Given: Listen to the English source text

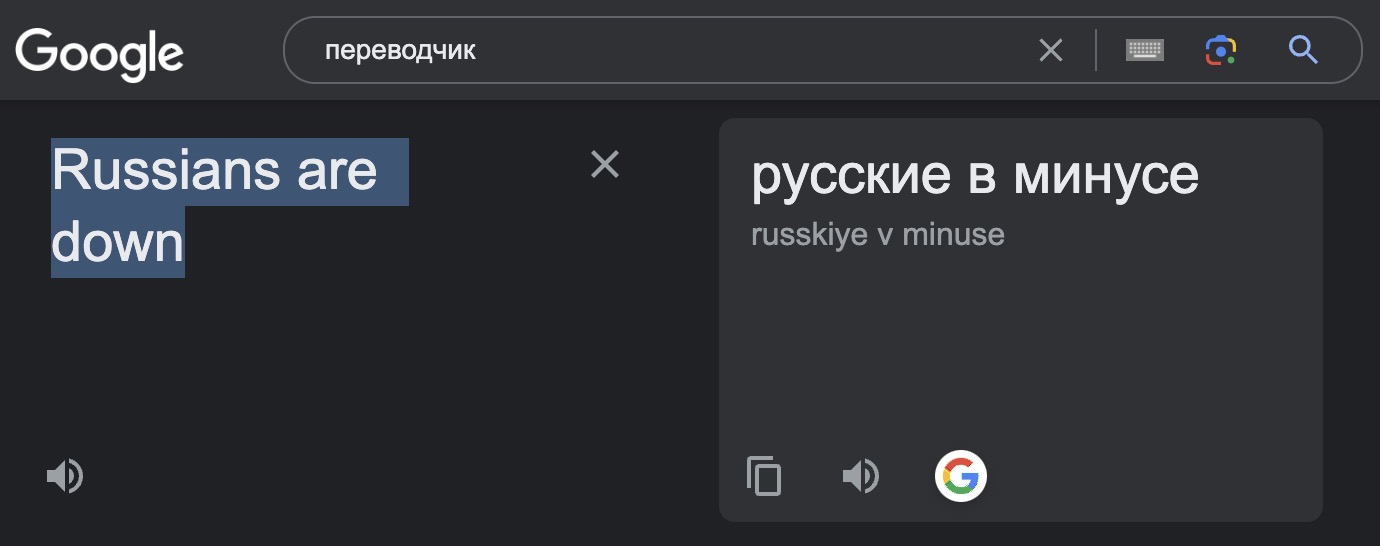Looking at the screenshot, I should [65, 477].
